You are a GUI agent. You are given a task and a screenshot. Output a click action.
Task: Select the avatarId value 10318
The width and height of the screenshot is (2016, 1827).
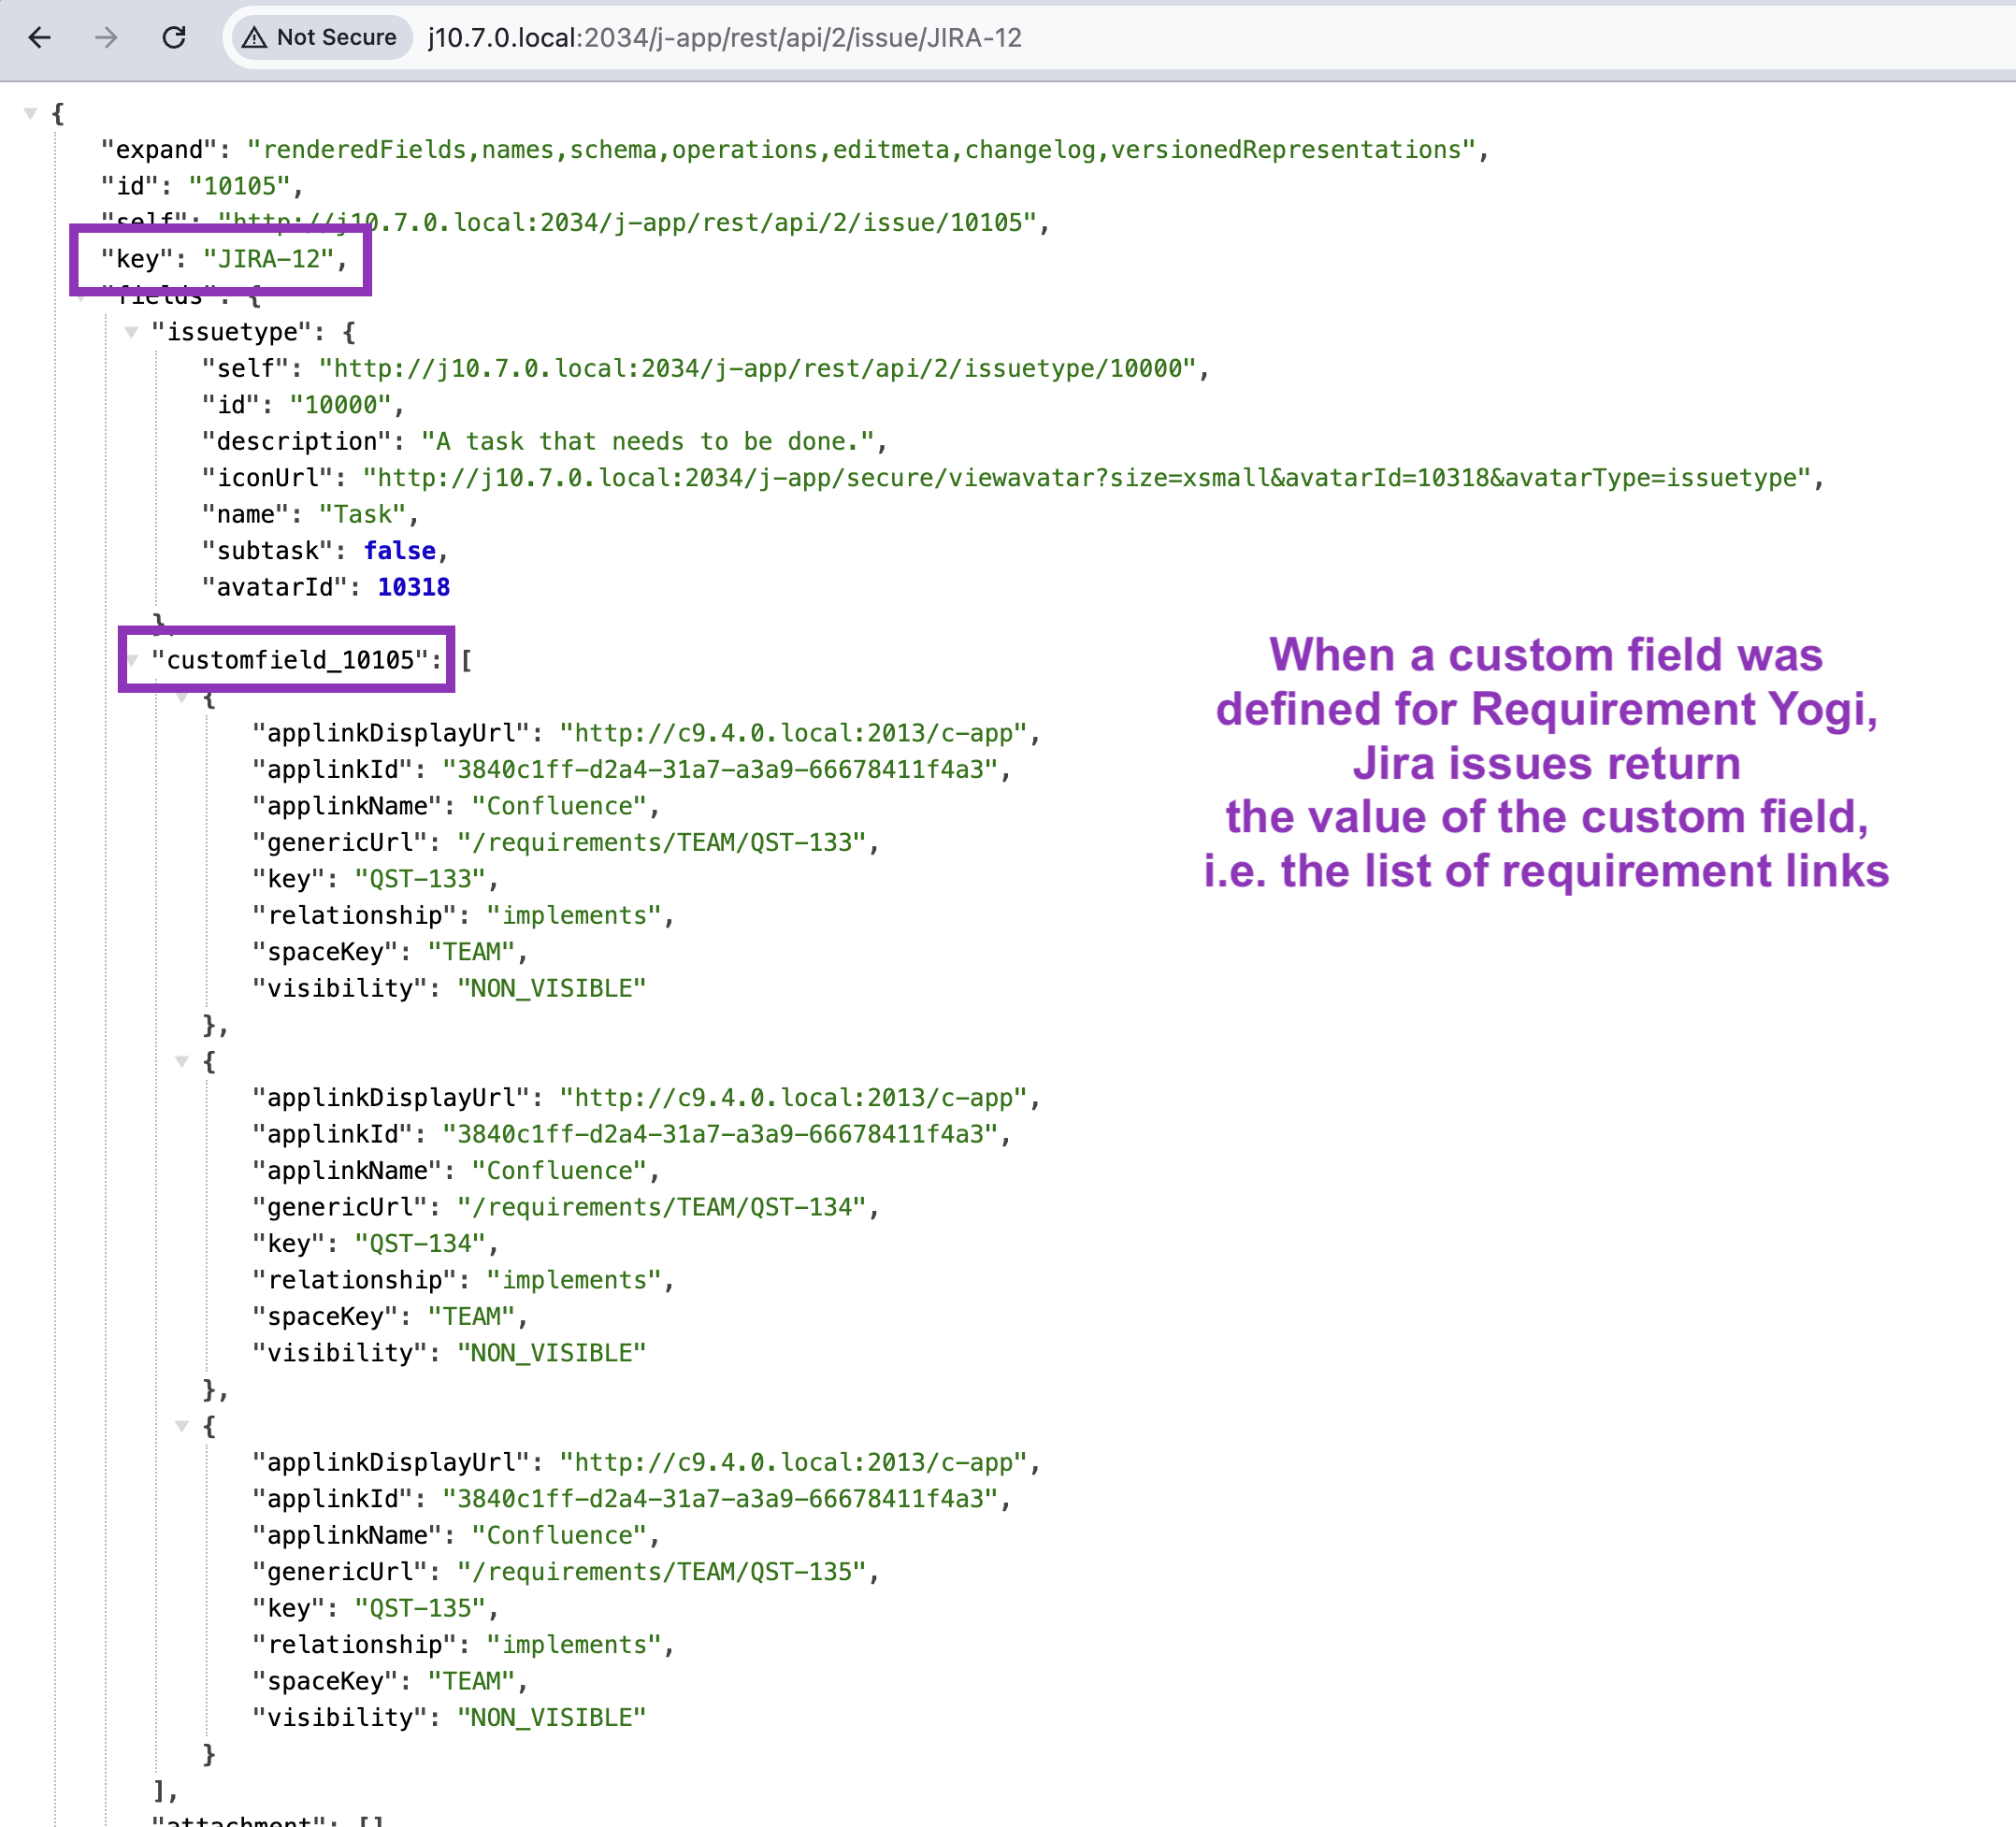[x=414, y=587]
